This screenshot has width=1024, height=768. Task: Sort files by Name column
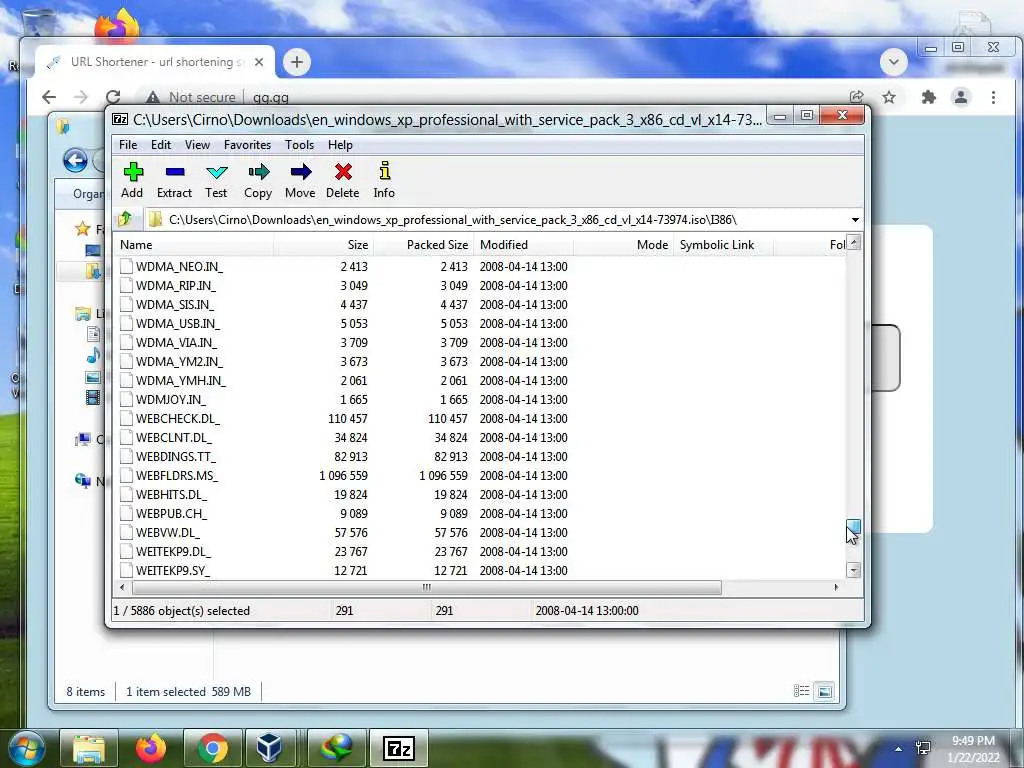[x=194, y=245]
